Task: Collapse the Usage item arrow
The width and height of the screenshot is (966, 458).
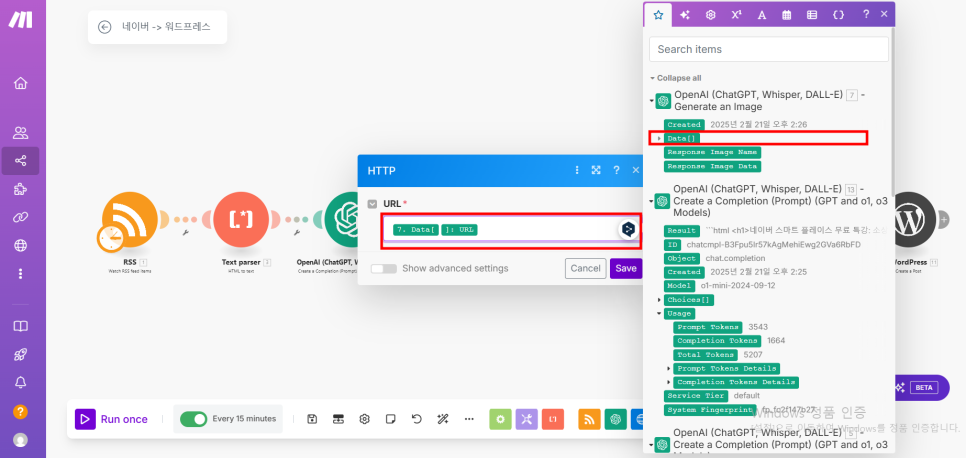Action: point(659,314)
